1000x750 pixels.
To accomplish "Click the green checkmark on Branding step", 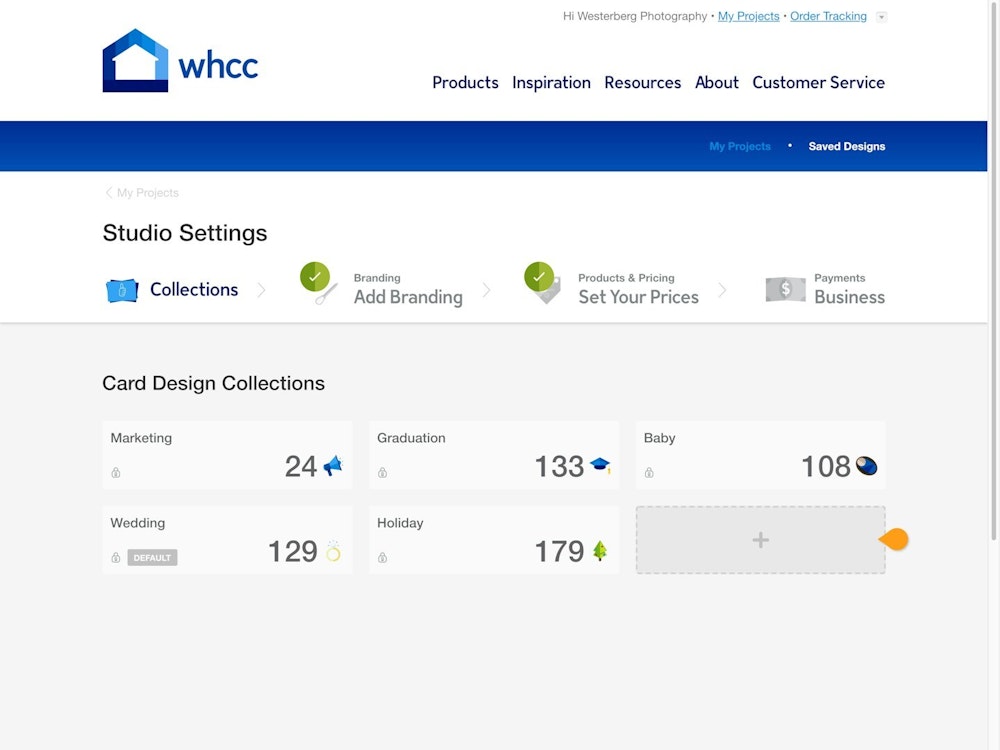I will pos(314,276).
